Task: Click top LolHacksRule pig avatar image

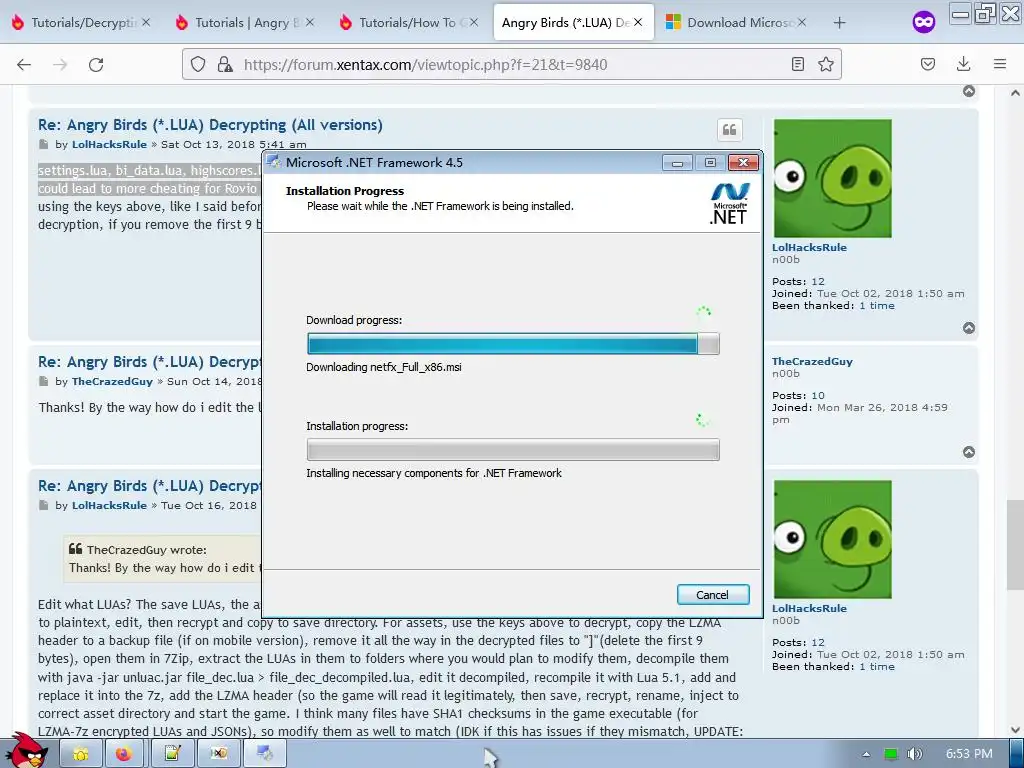Action: [x=832, y=178]
